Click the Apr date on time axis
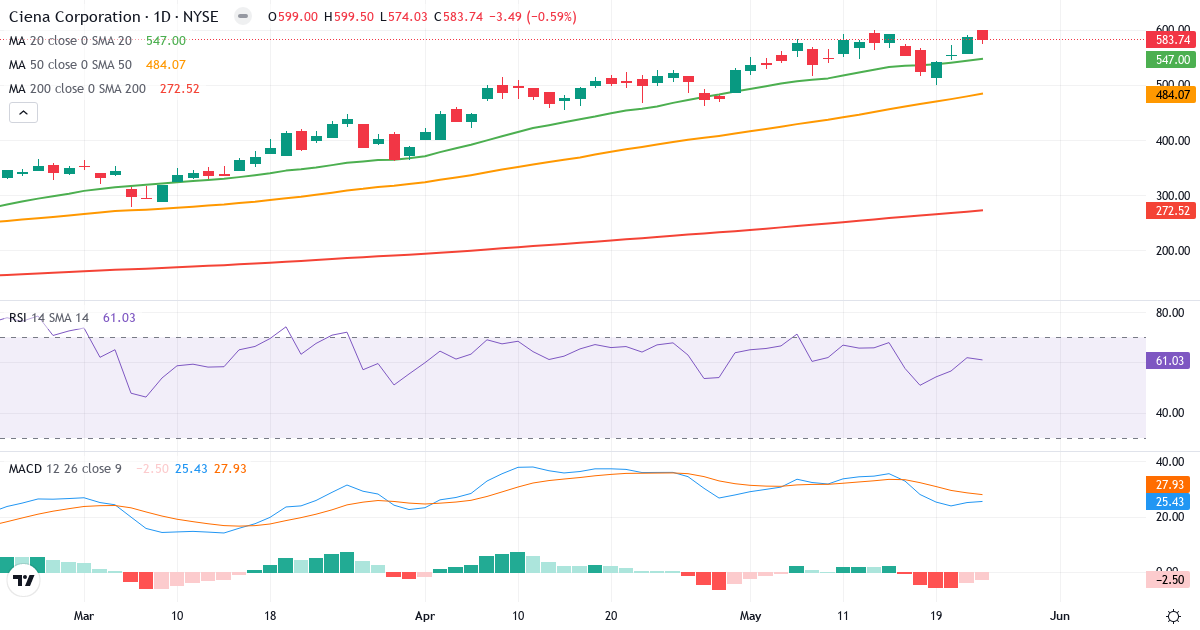 pos(425,616)
